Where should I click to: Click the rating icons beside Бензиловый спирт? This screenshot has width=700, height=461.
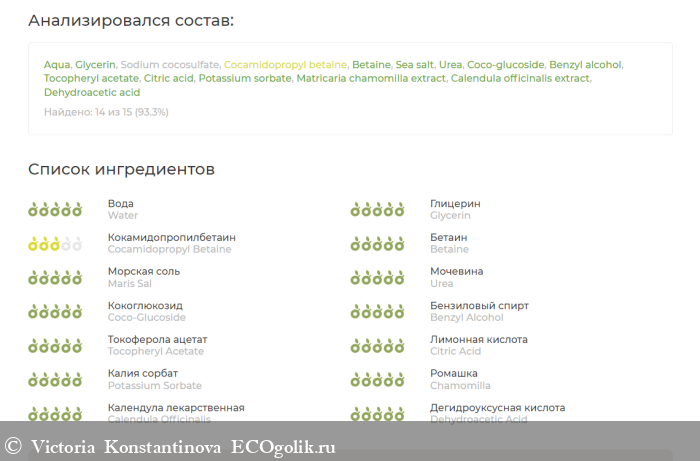point(377,311)
